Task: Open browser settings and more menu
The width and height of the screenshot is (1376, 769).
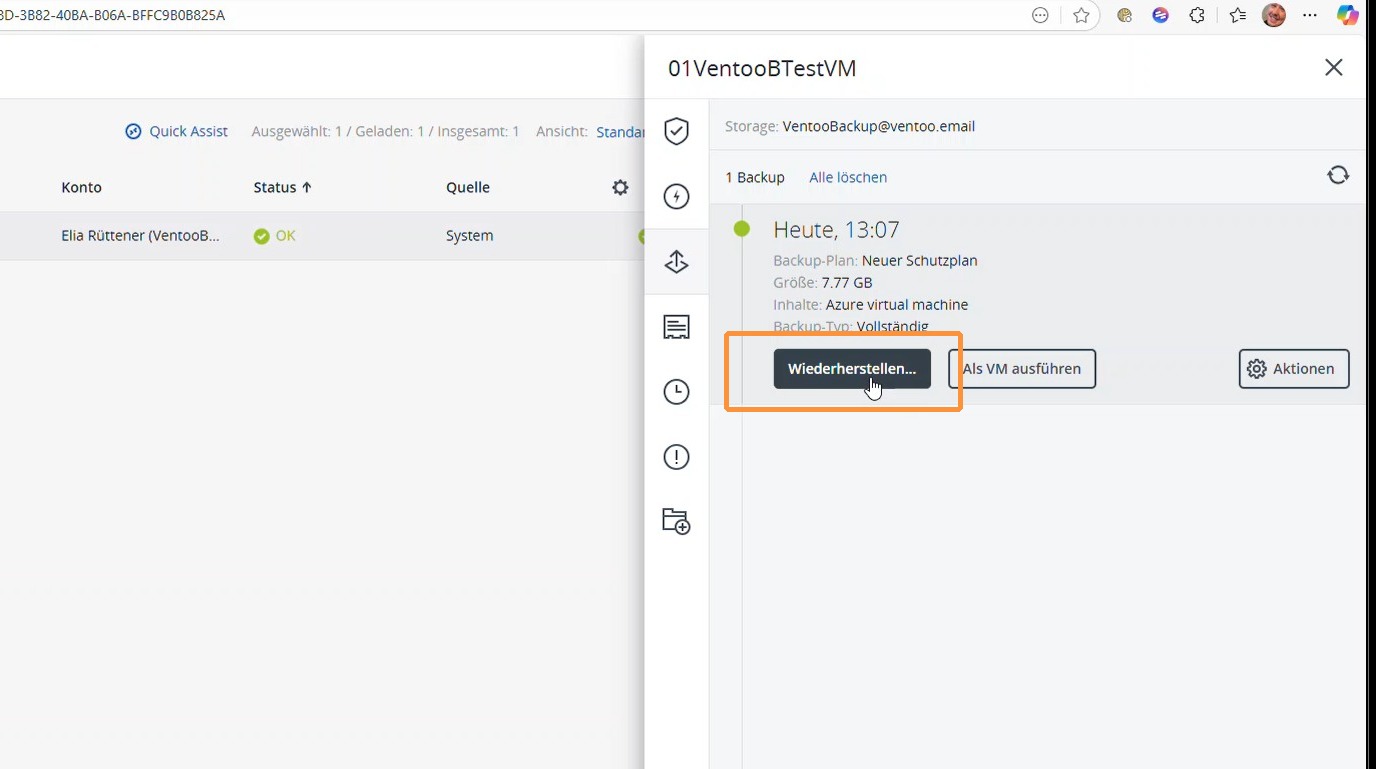Action: coord(1311,15)
